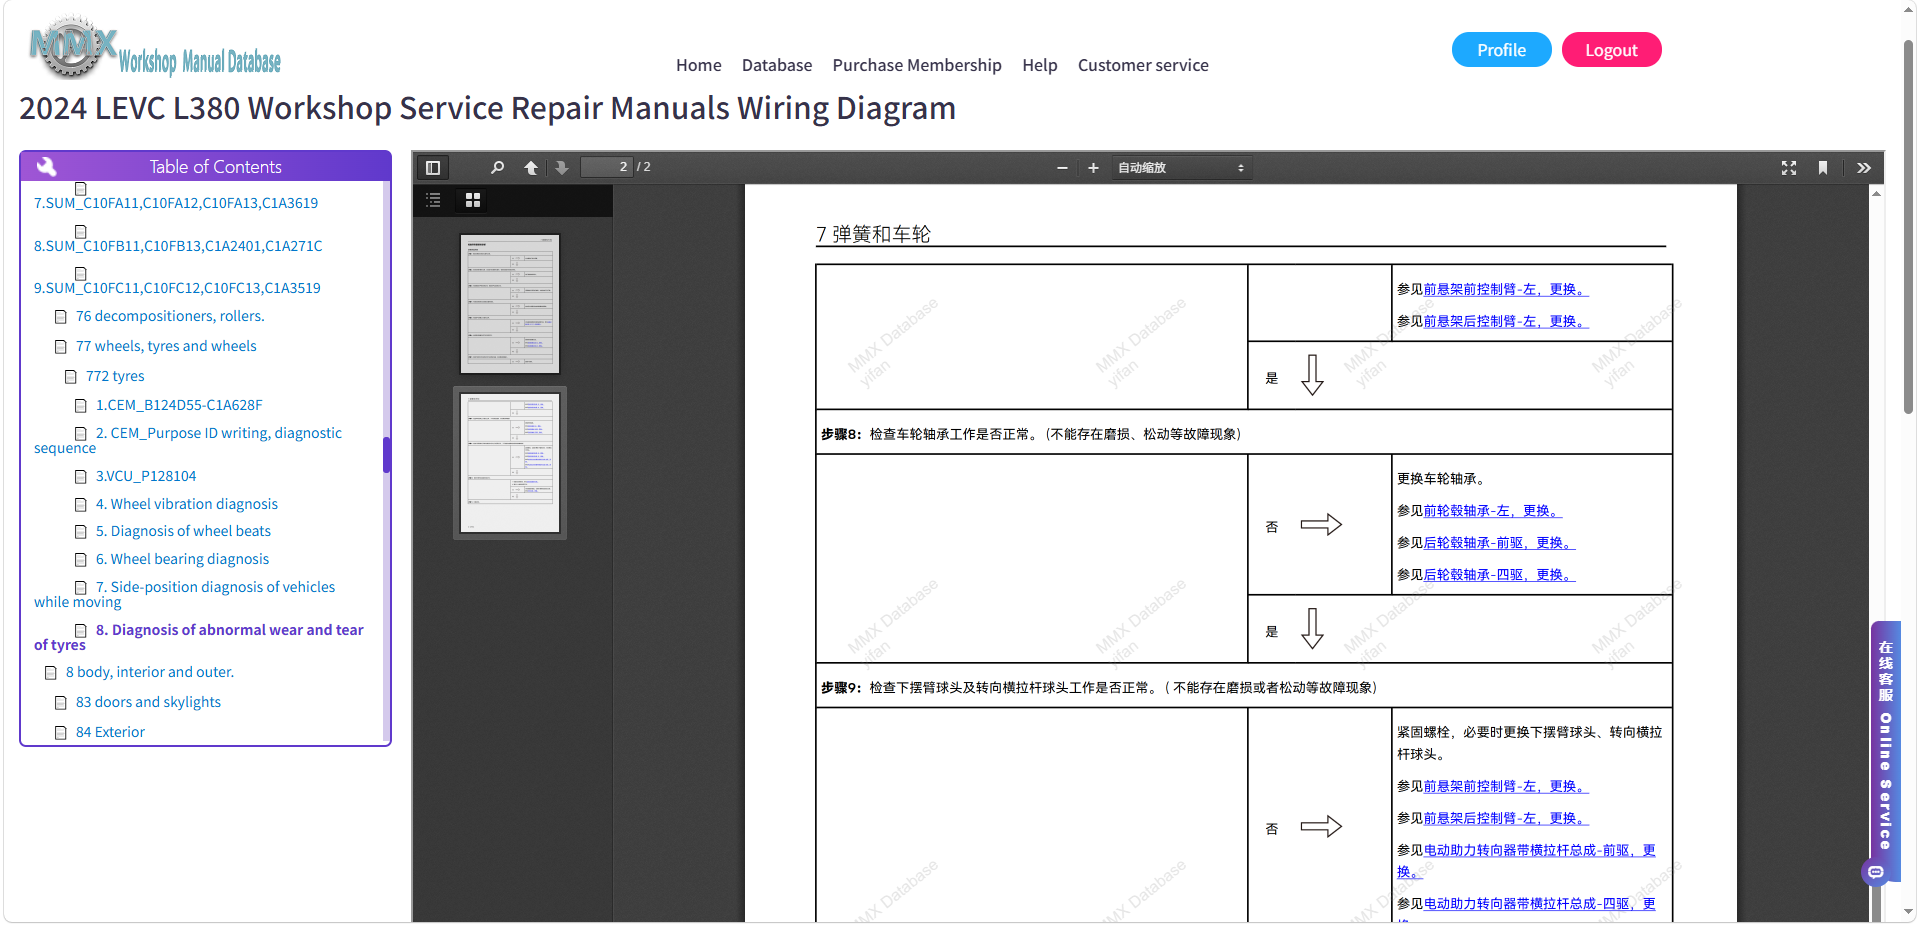The width and height of the screenshot is (1920, 925).
Task: Open the PDF find search tool
Action: click(x=497, y=168)
